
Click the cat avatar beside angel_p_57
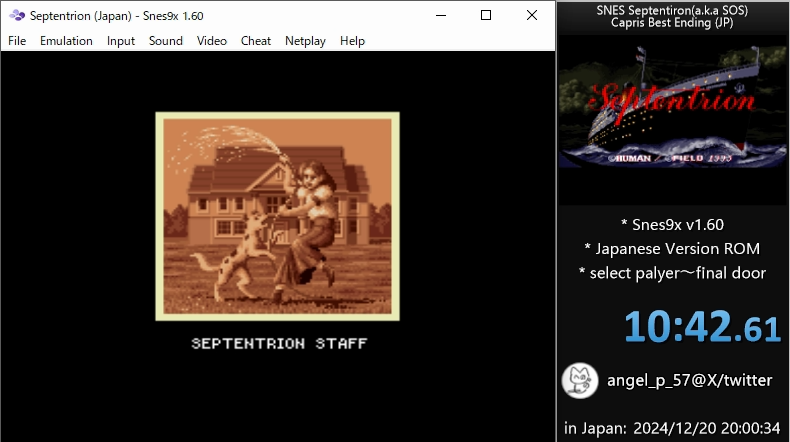580,381
